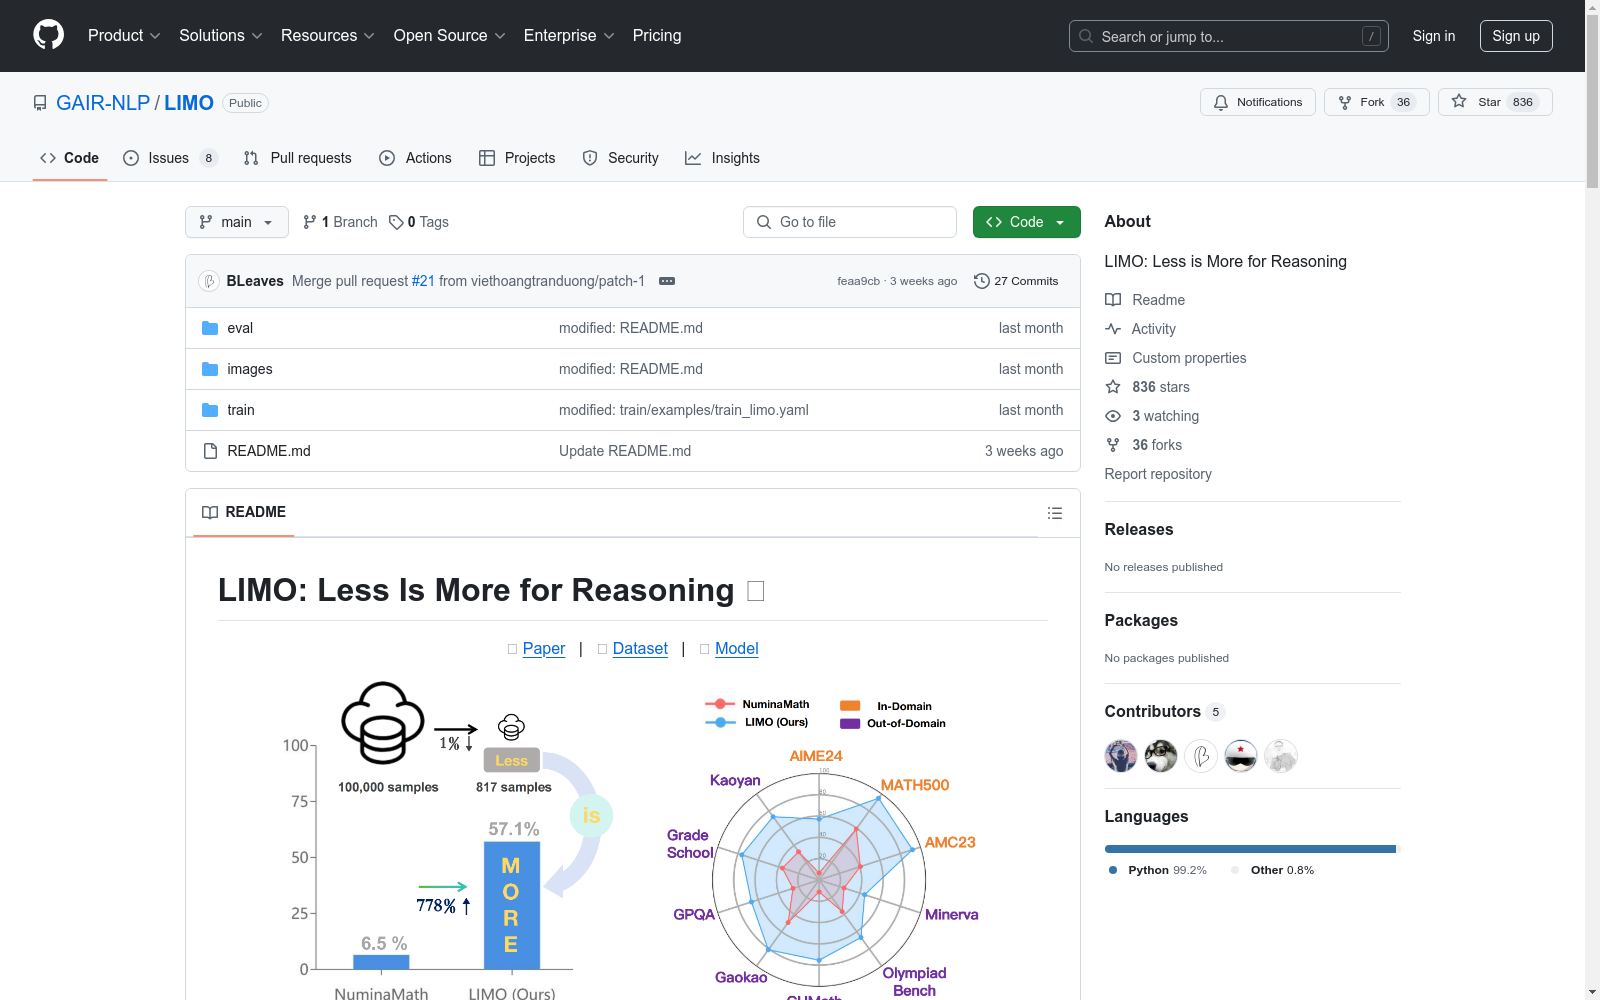
Task: Click the Sign up button
Action: [1516, 36]
